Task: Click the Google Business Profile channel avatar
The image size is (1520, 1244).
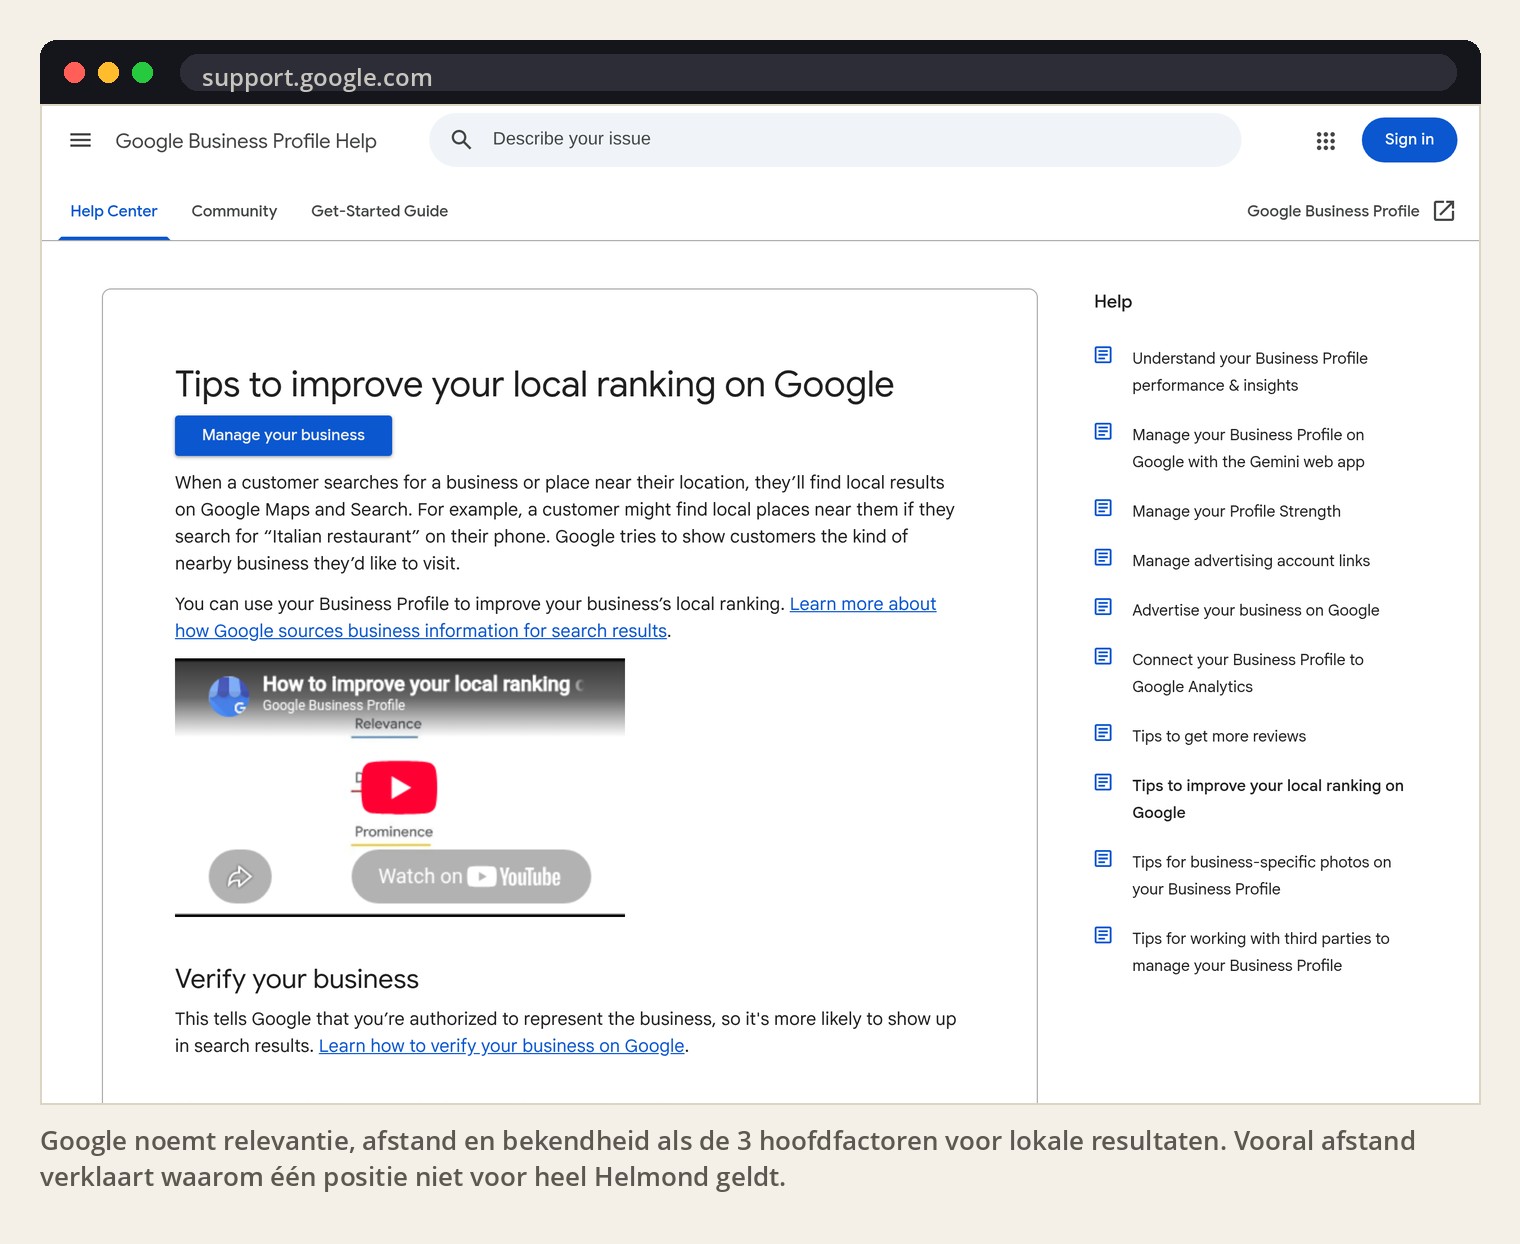Action: point(229,696)
